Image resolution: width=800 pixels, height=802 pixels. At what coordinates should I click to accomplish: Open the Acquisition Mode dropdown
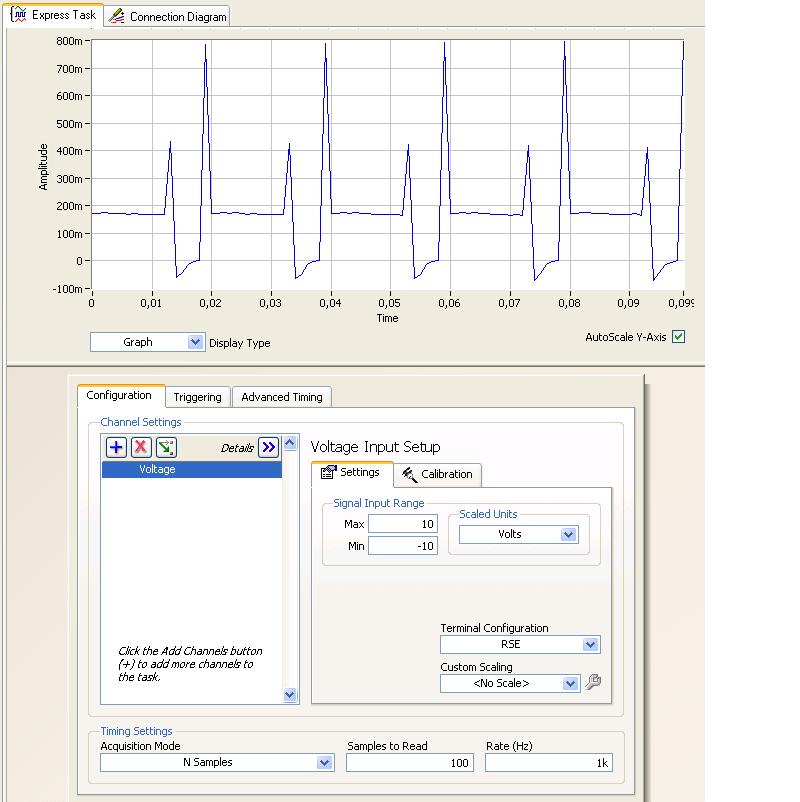coord(324,762)
